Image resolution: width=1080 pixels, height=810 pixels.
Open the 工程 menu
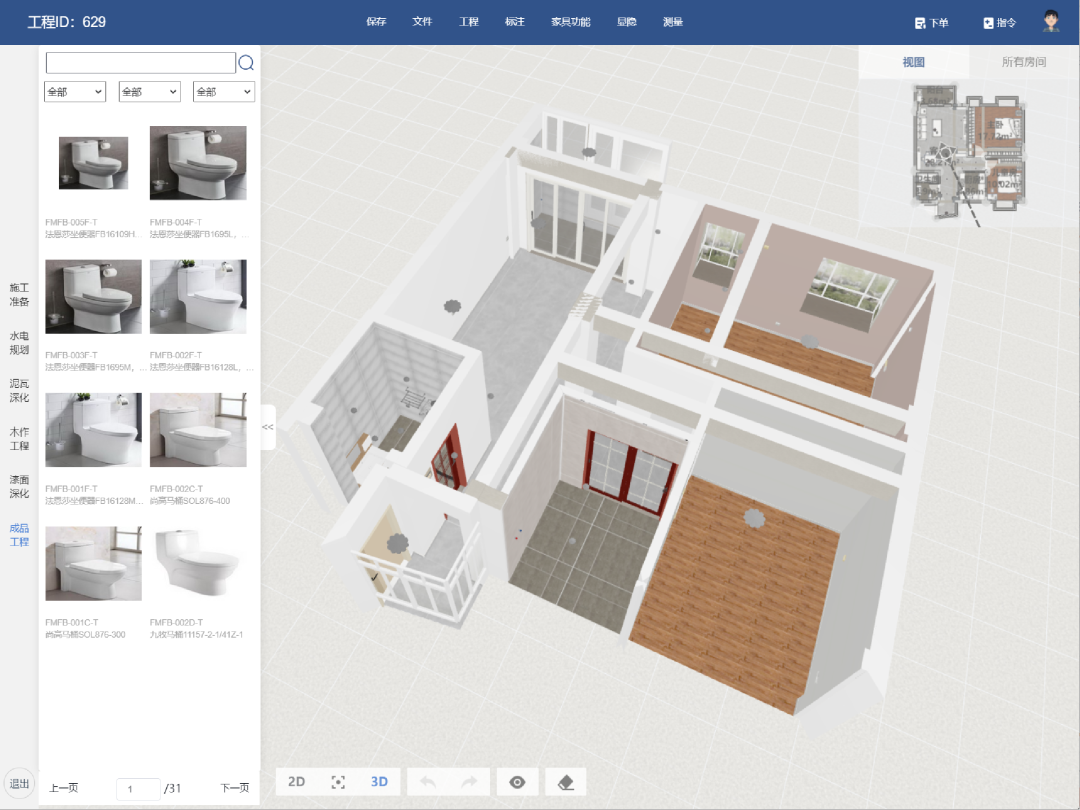(469, 22)
